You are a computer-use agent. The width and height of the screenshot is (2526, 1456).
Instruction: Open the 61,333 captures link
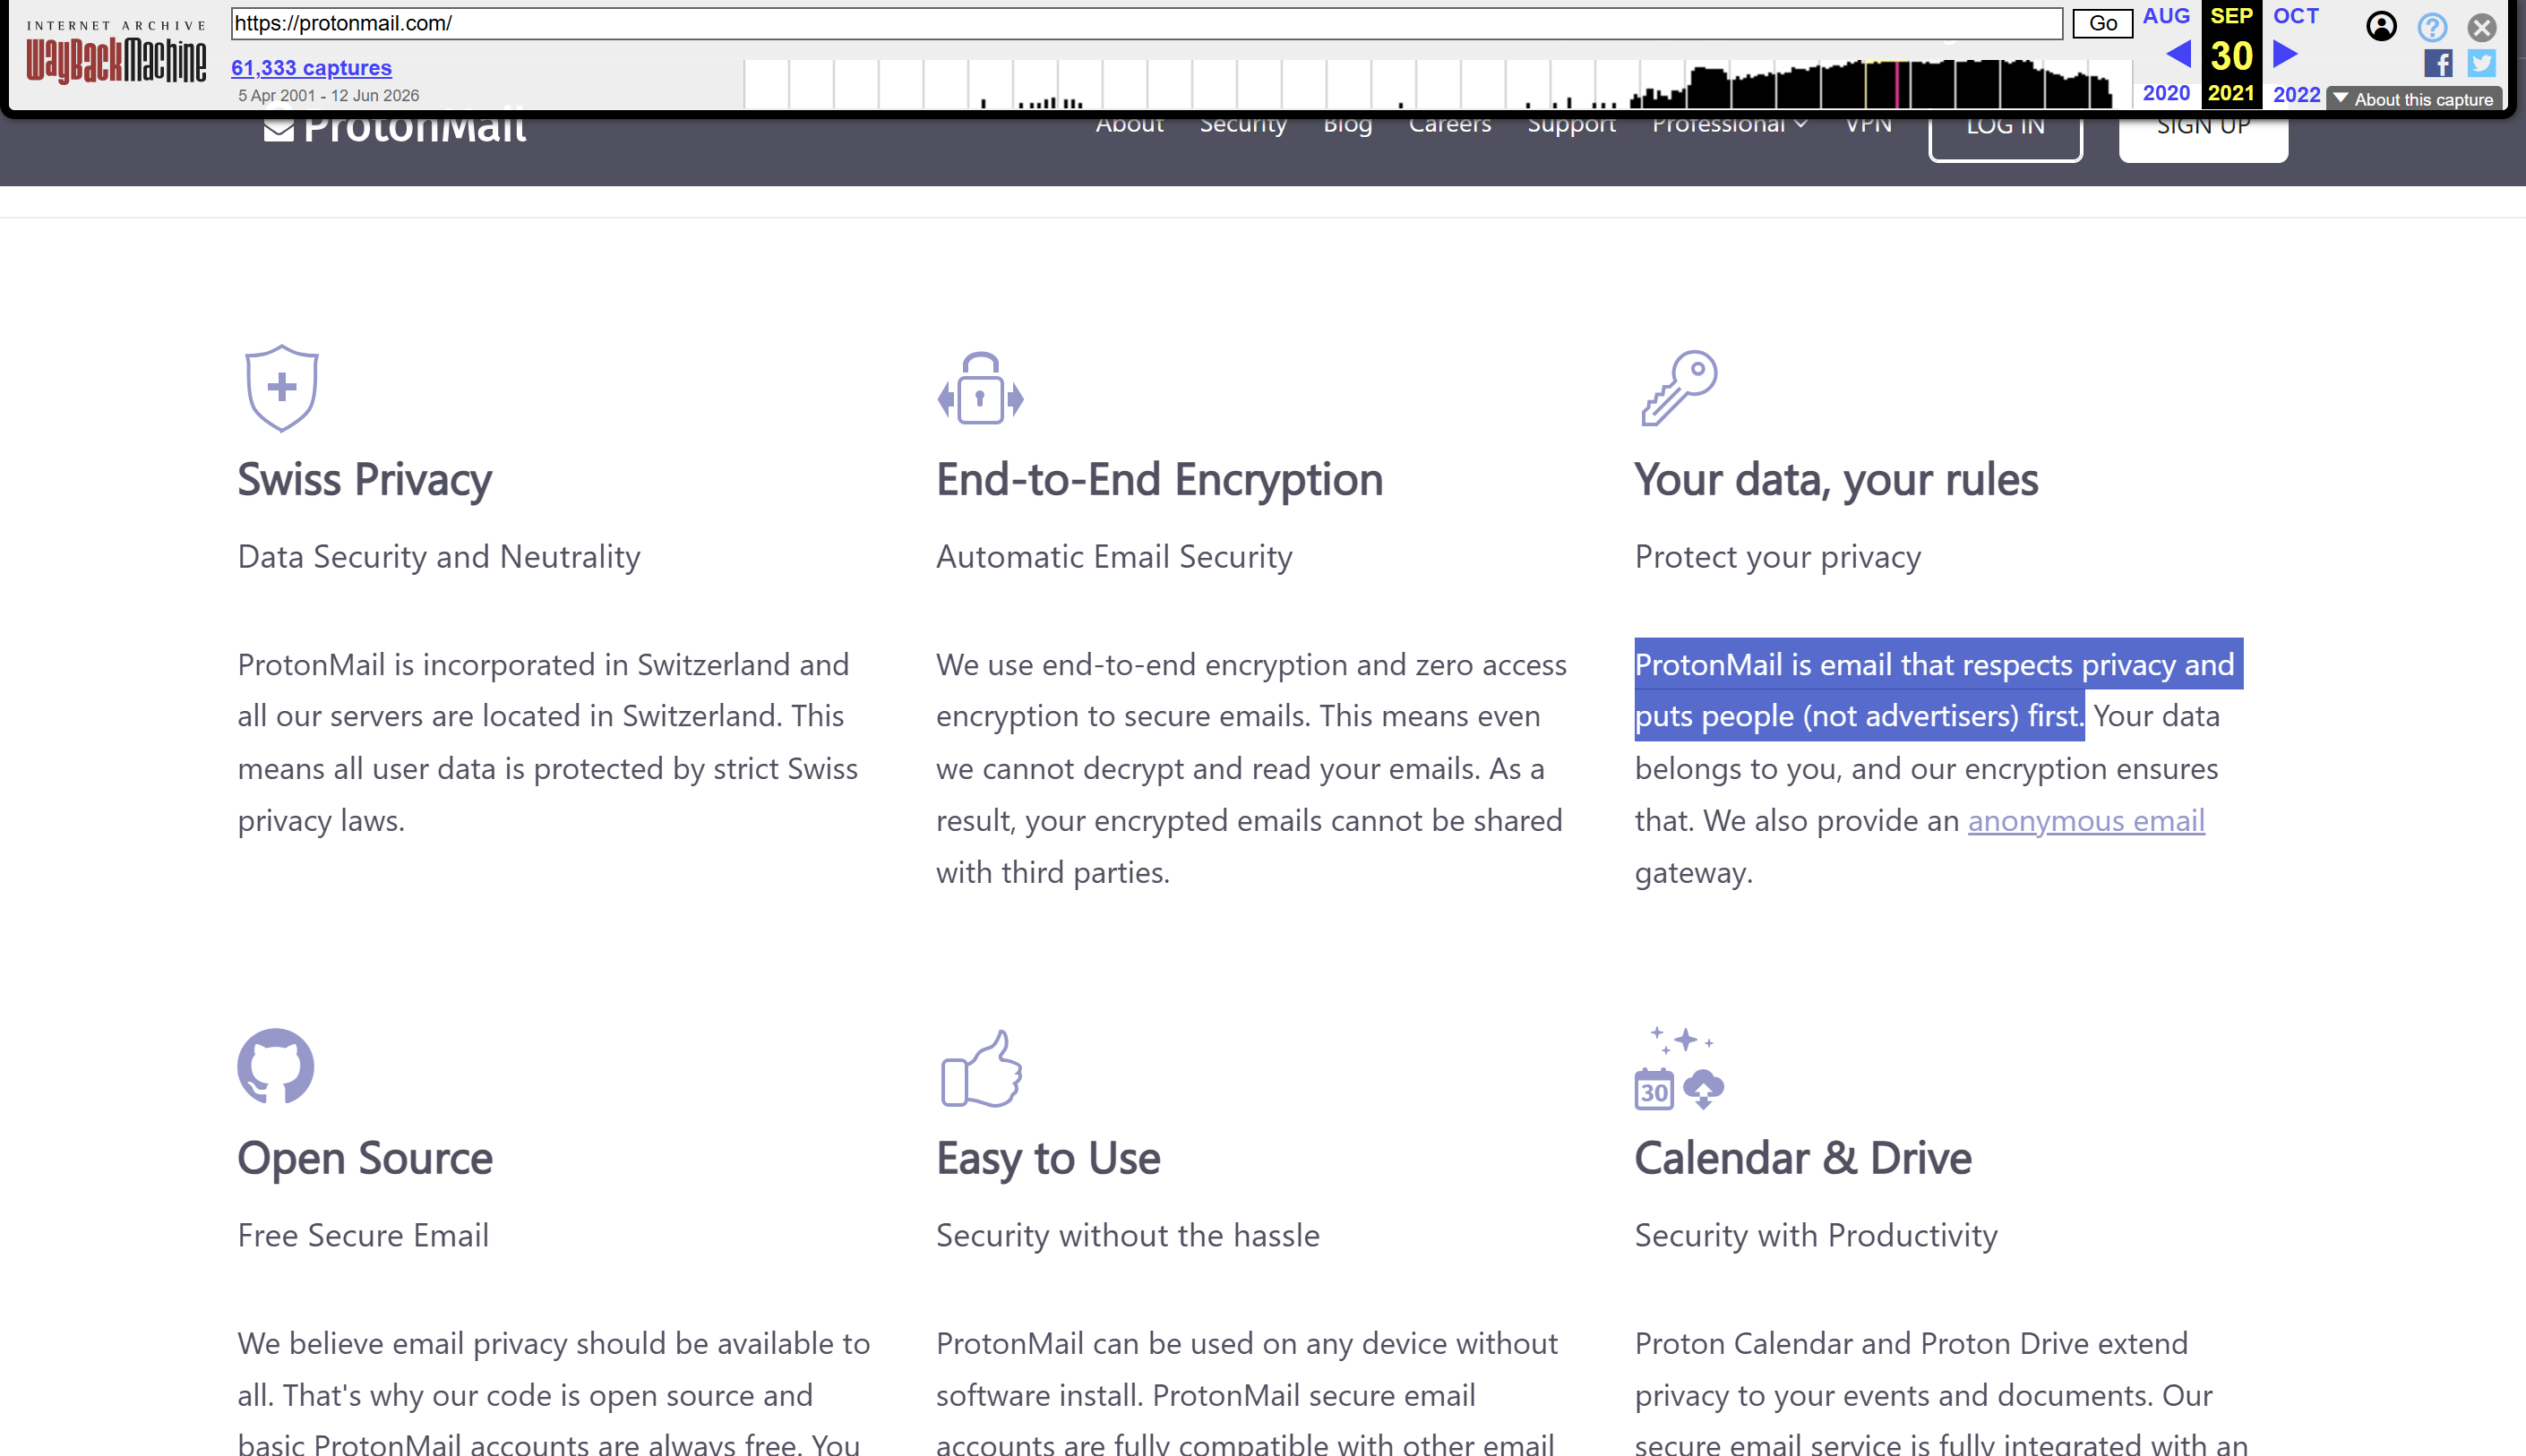pyautogui.click(x=311, y=68)
